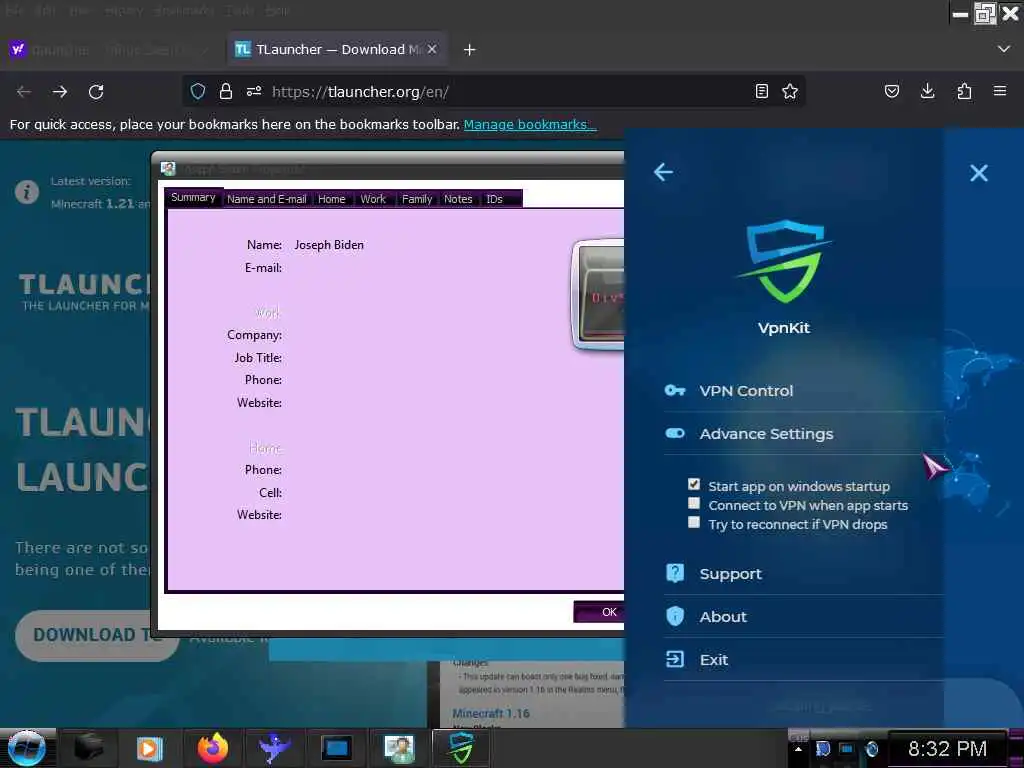Click the question mark Support icon
Viewport: 1024px width, 768px height.
[x=675, y=573]
